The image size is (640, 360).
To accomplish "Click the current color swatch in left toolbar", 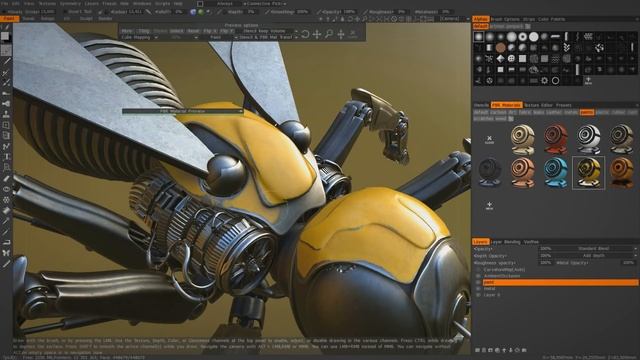I will click(x=5, y=36).
